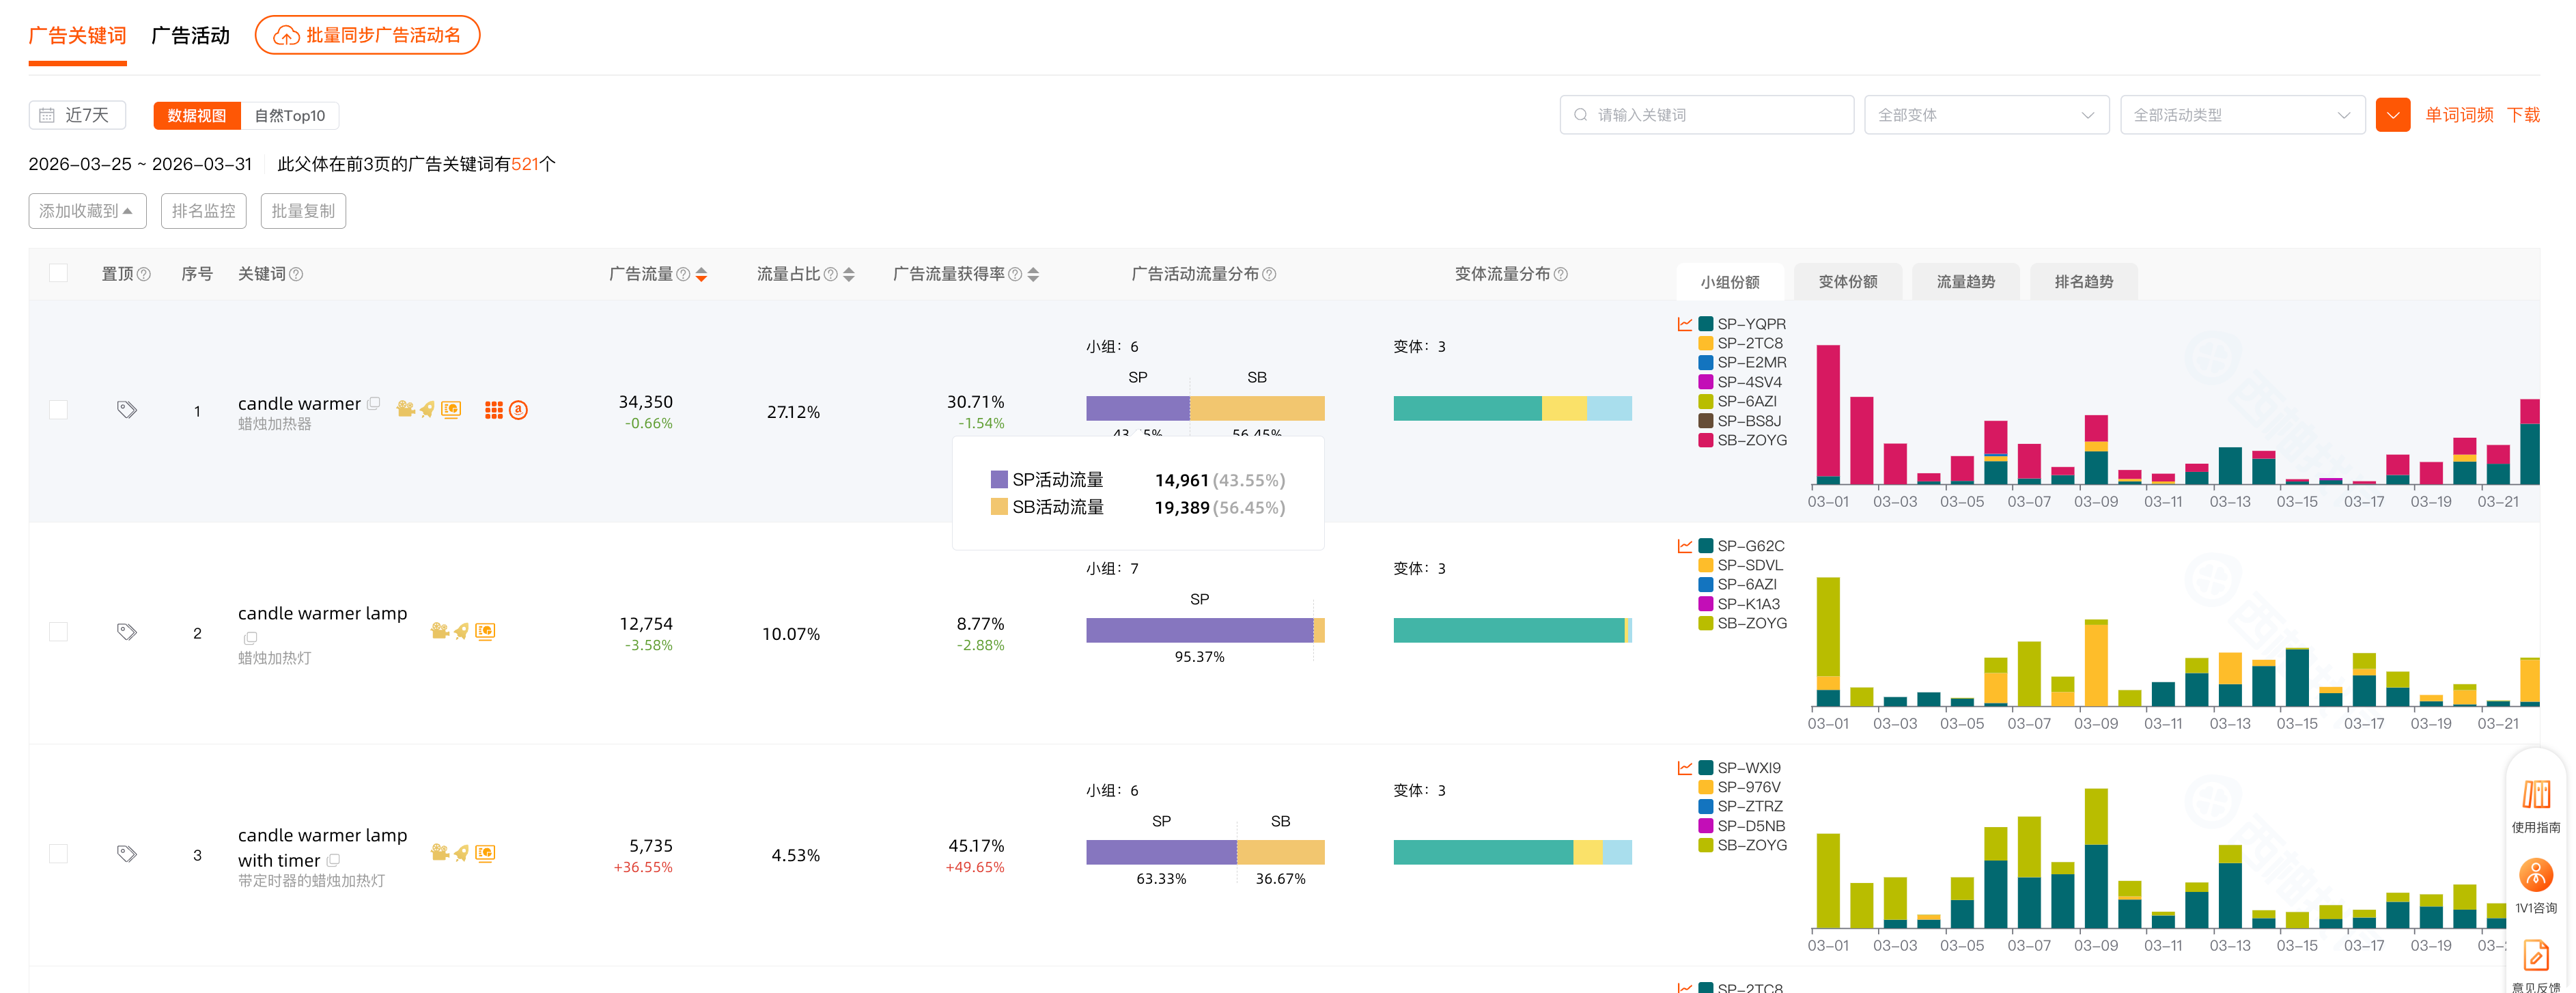Viewport: 2576px width, 993px height.
Task: Open the 添加收藏到 dropdown
Action: click(x=87, y=211)
